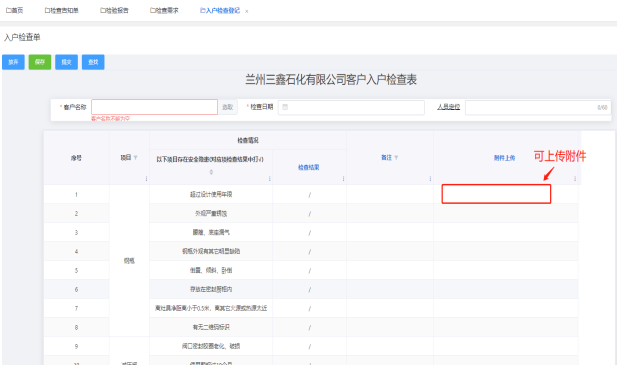Click the 查找 button
This screenshot has width=617, height=366.
click(93, 62)
